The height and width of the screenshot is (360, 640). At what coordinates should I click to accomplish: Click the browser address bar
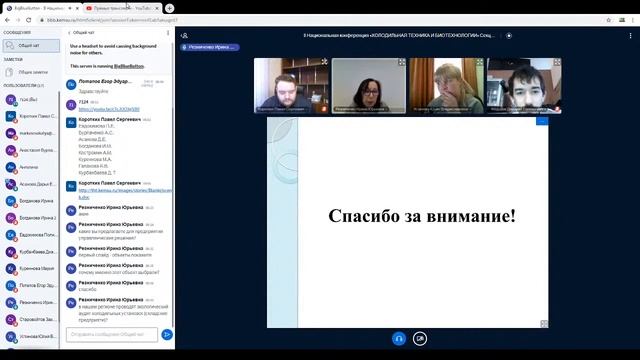[x=318, y=20]
